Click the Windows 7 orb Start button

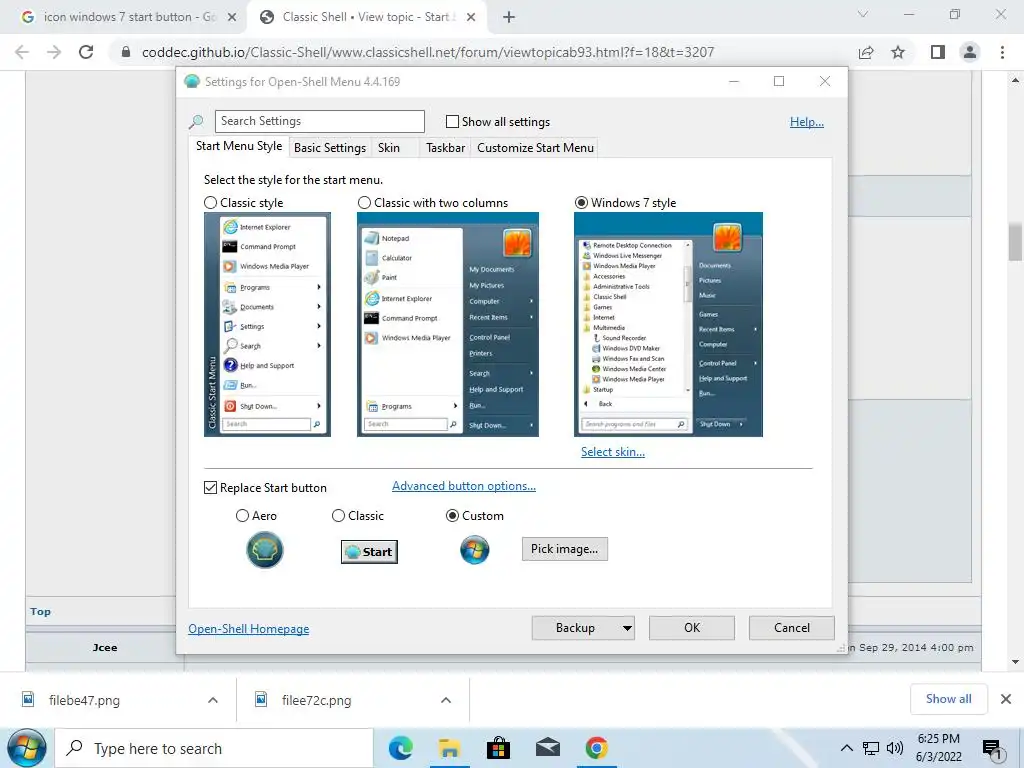coord(27,748)
